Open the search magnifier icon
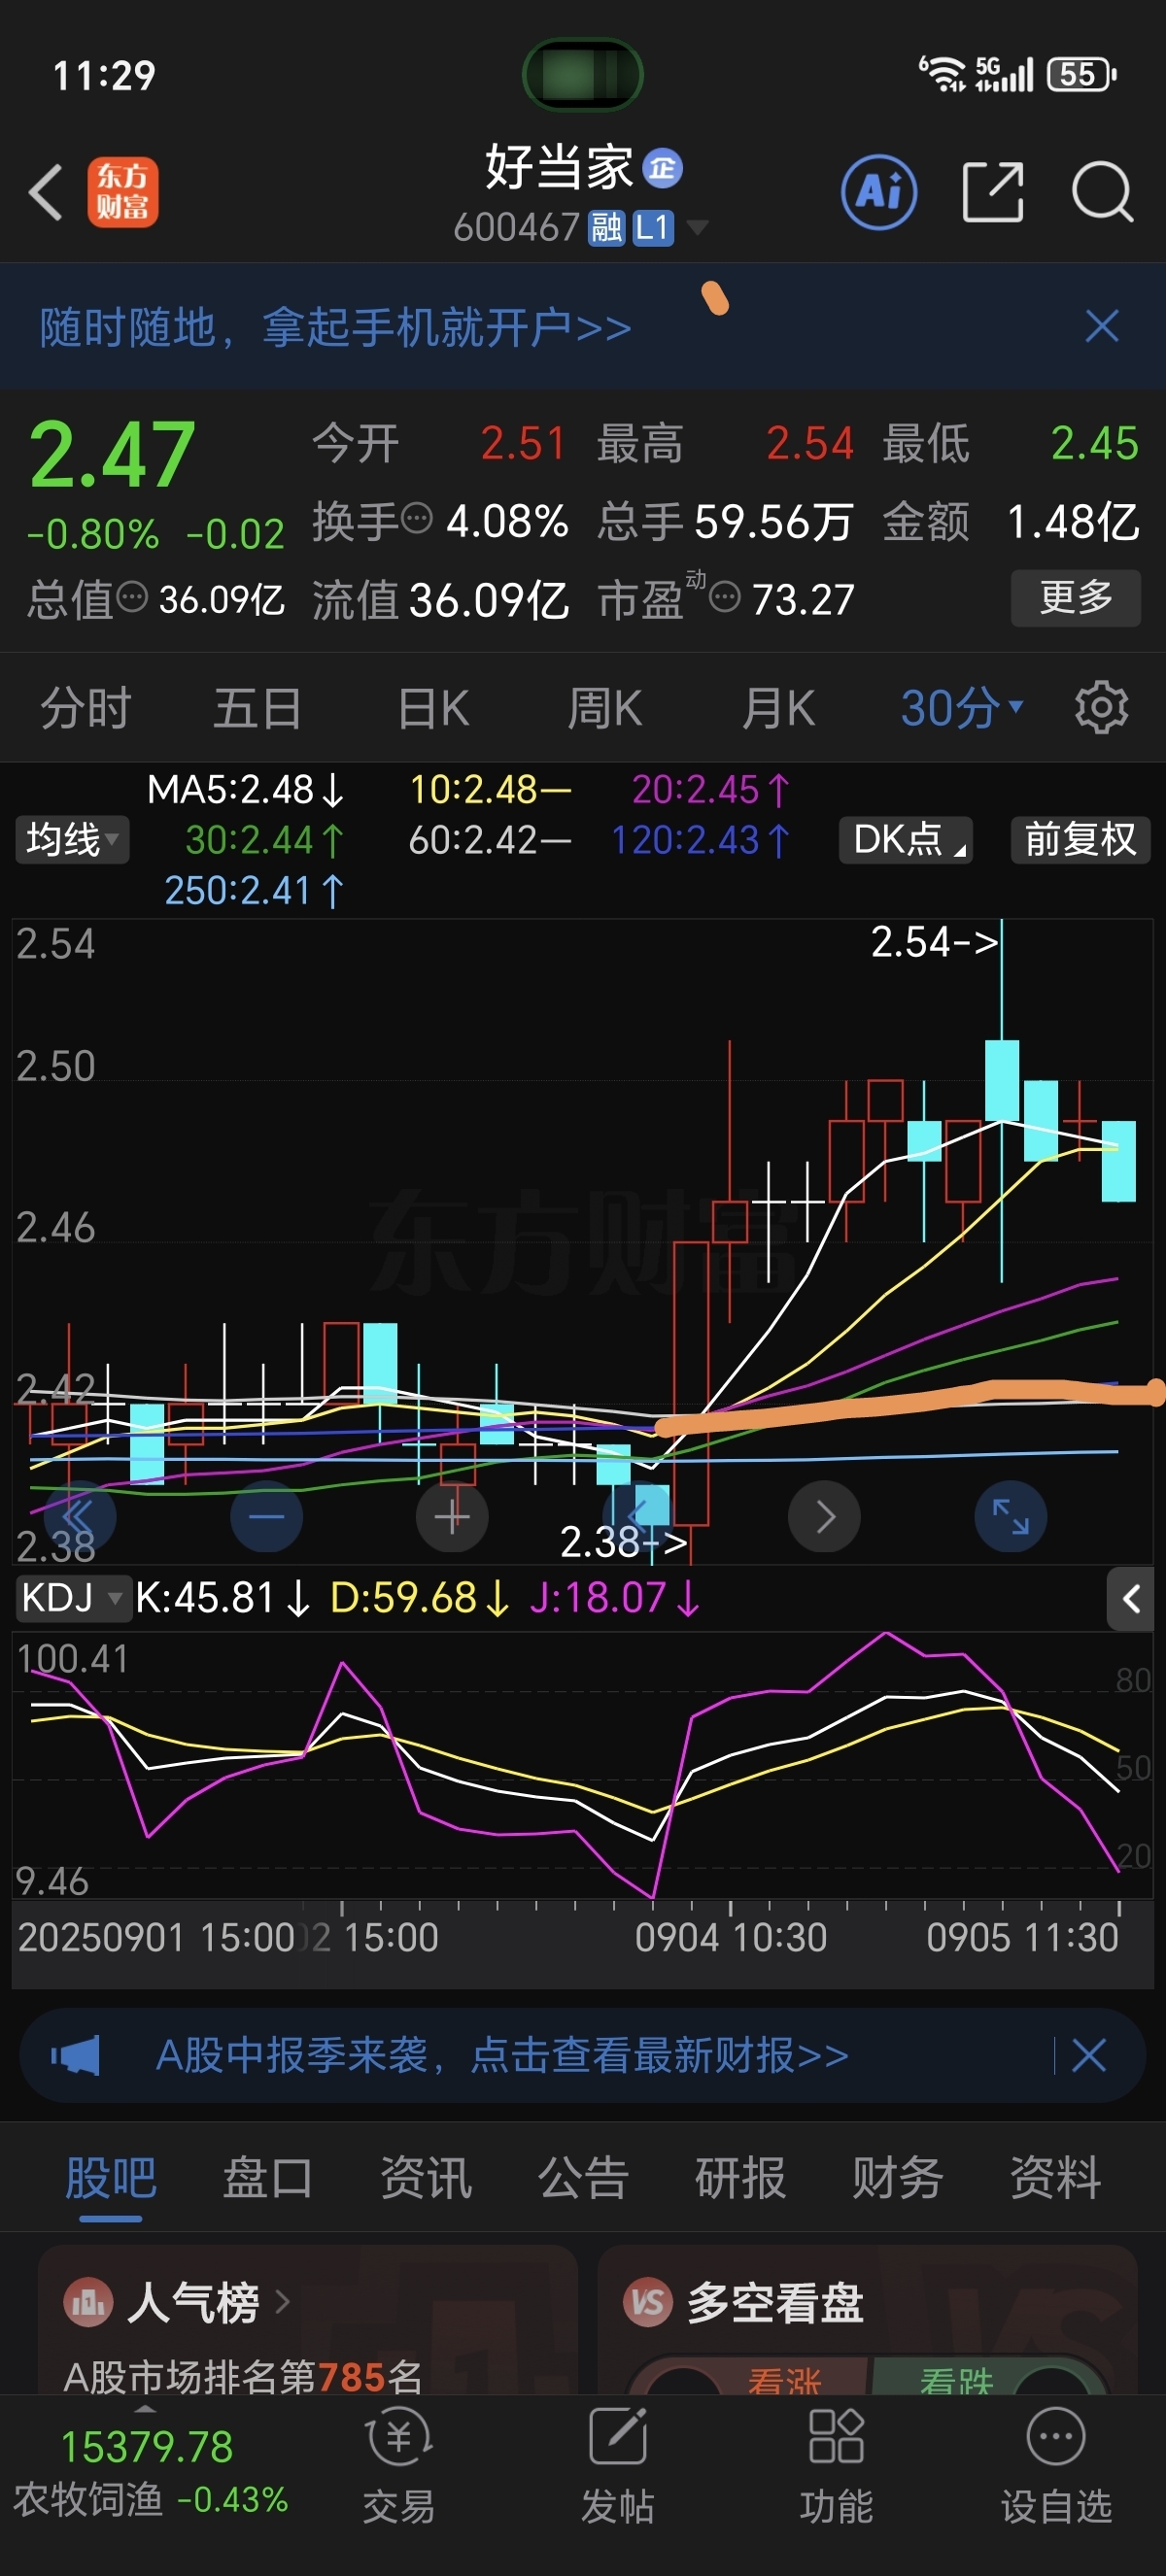This screenshot has height=2576, width=1166. tap(1102, 191)
